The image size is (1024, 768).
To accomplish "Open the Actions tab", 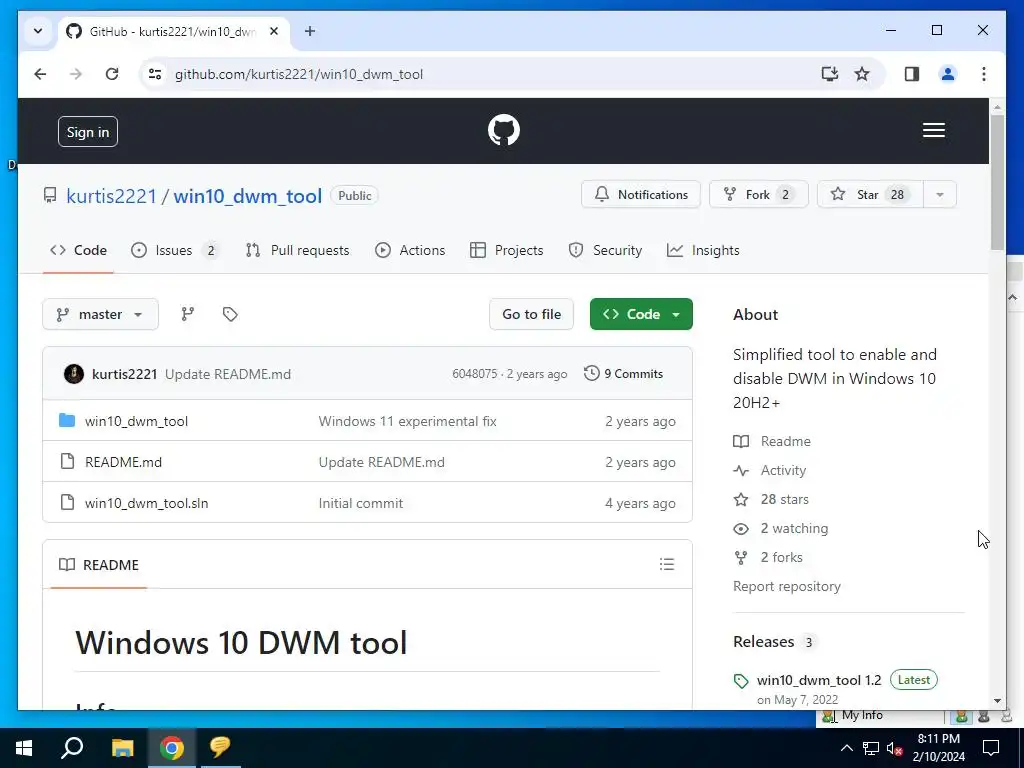I will (410, 250).
